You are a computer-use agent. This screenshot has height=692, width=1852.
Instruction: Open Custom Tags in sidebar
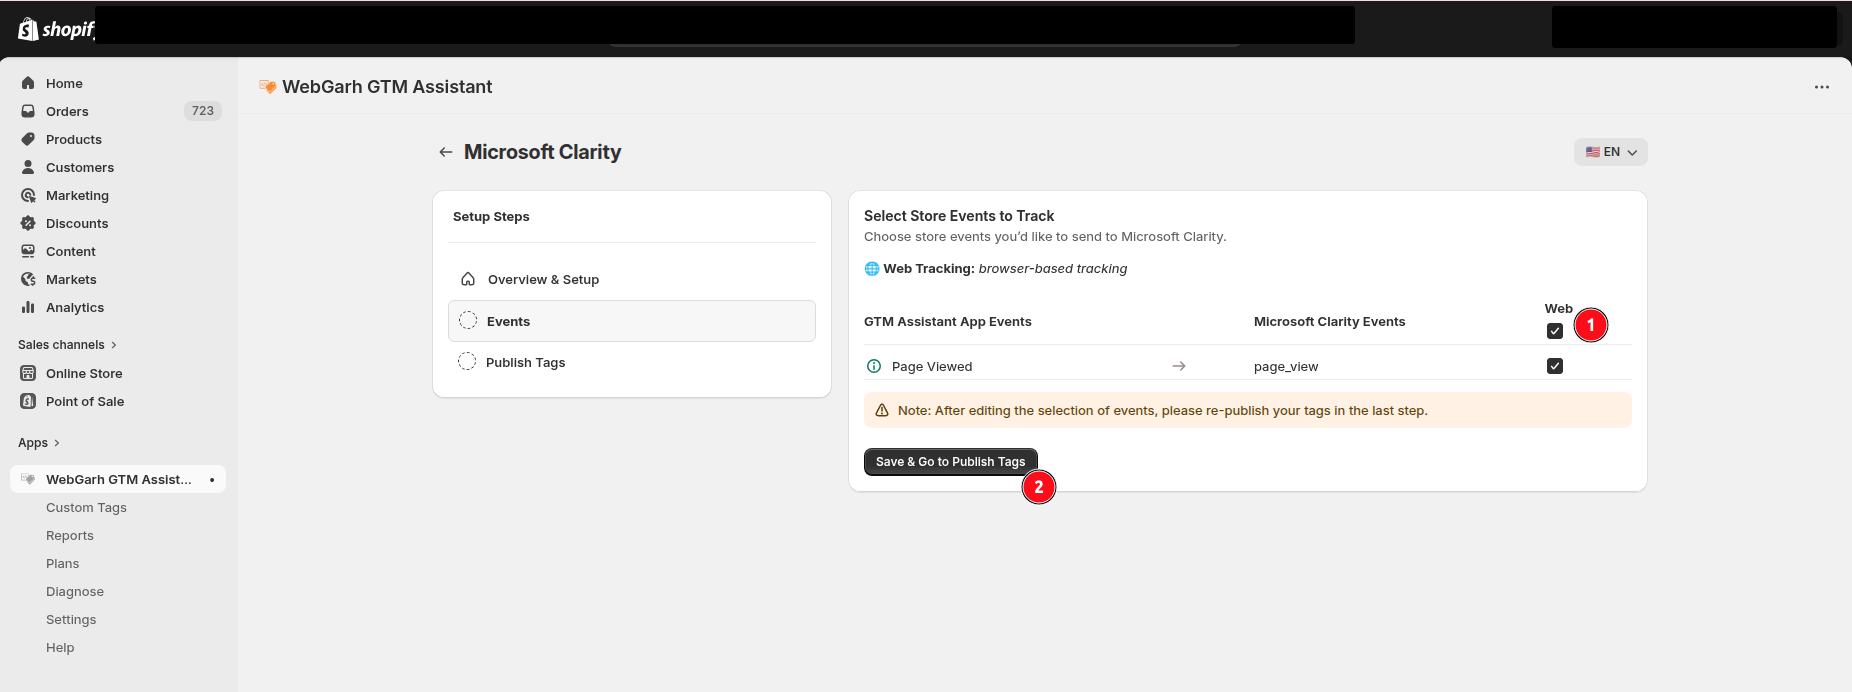pos(86,508)
